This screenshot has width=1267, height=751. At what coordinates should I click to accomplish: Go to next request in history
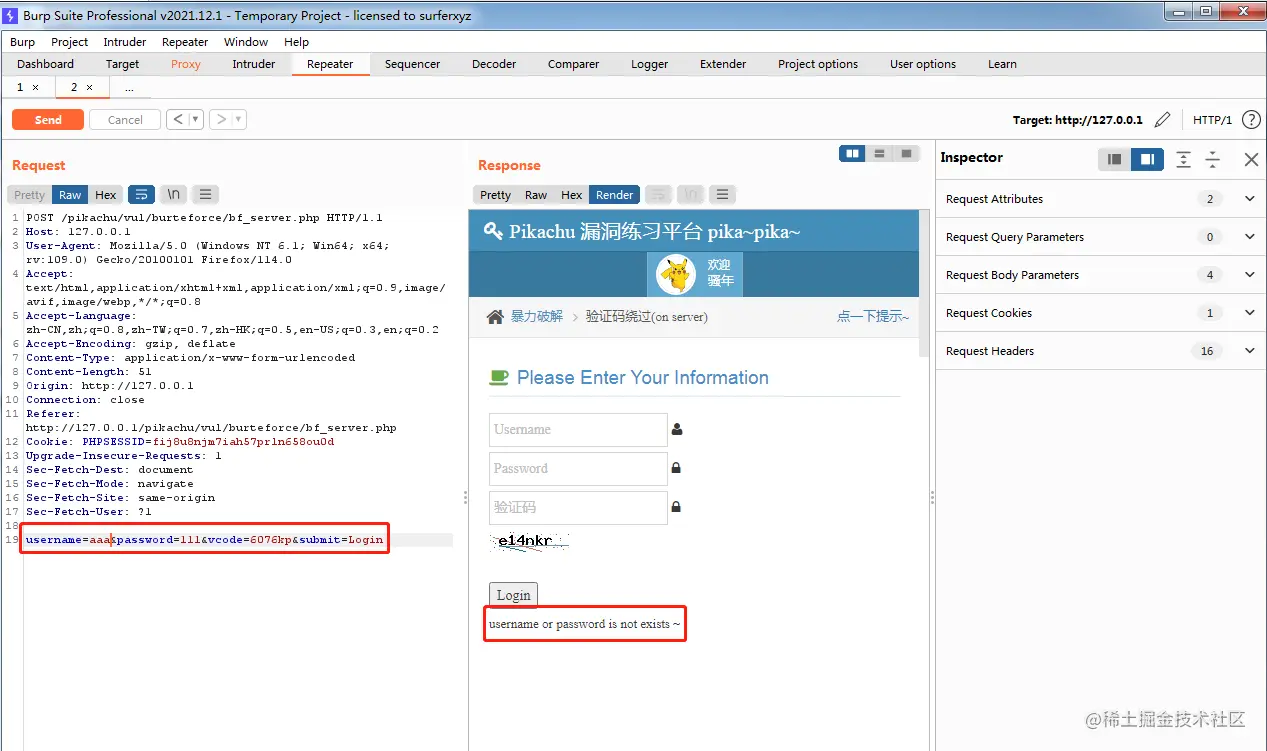[x=221, y=120]
